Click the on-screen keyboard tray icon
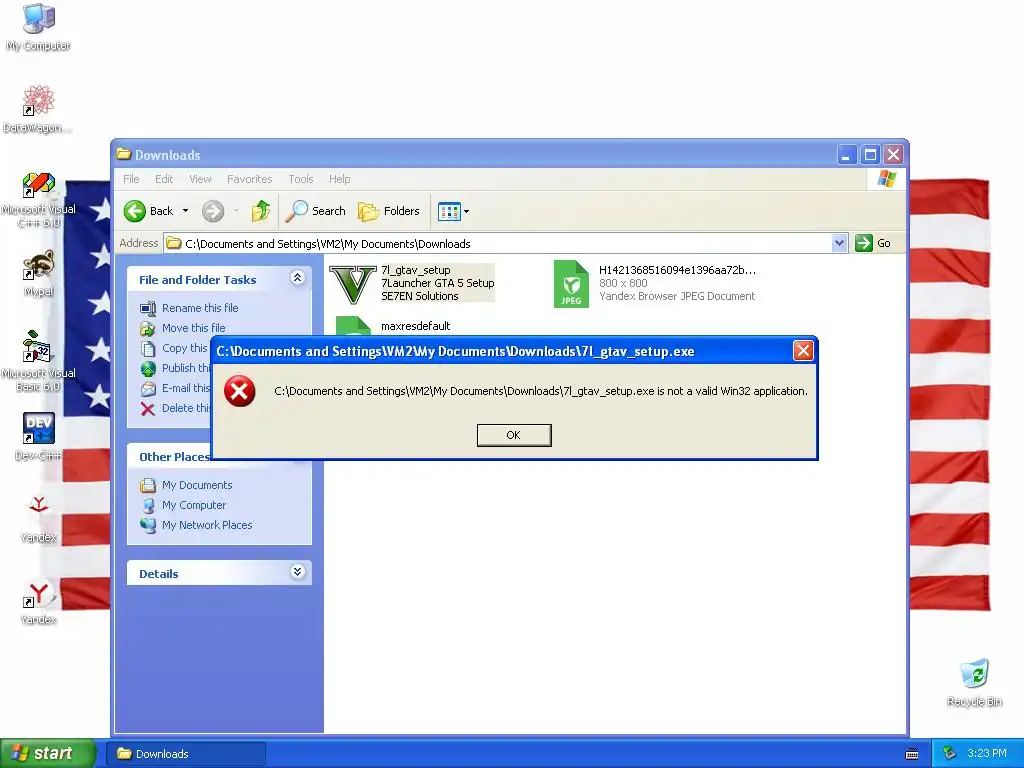The height and width of the screenshot is (768, 1024). [x=912, y=754]
